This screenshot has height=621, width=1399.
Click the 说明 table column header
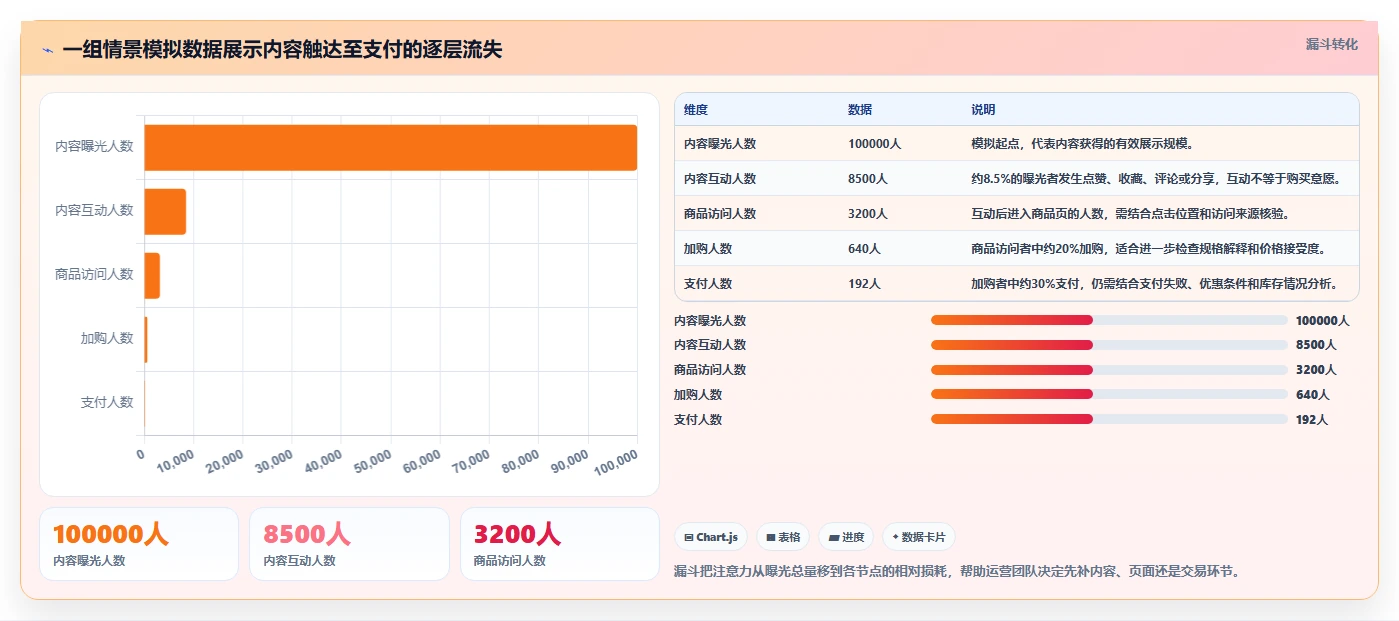983,110
